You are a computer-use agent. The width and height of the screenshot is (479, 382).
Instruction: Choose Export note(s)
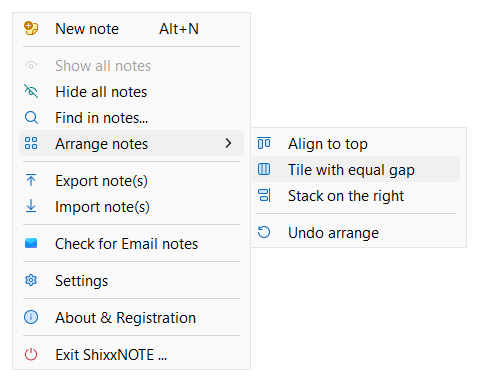[131, 181]
